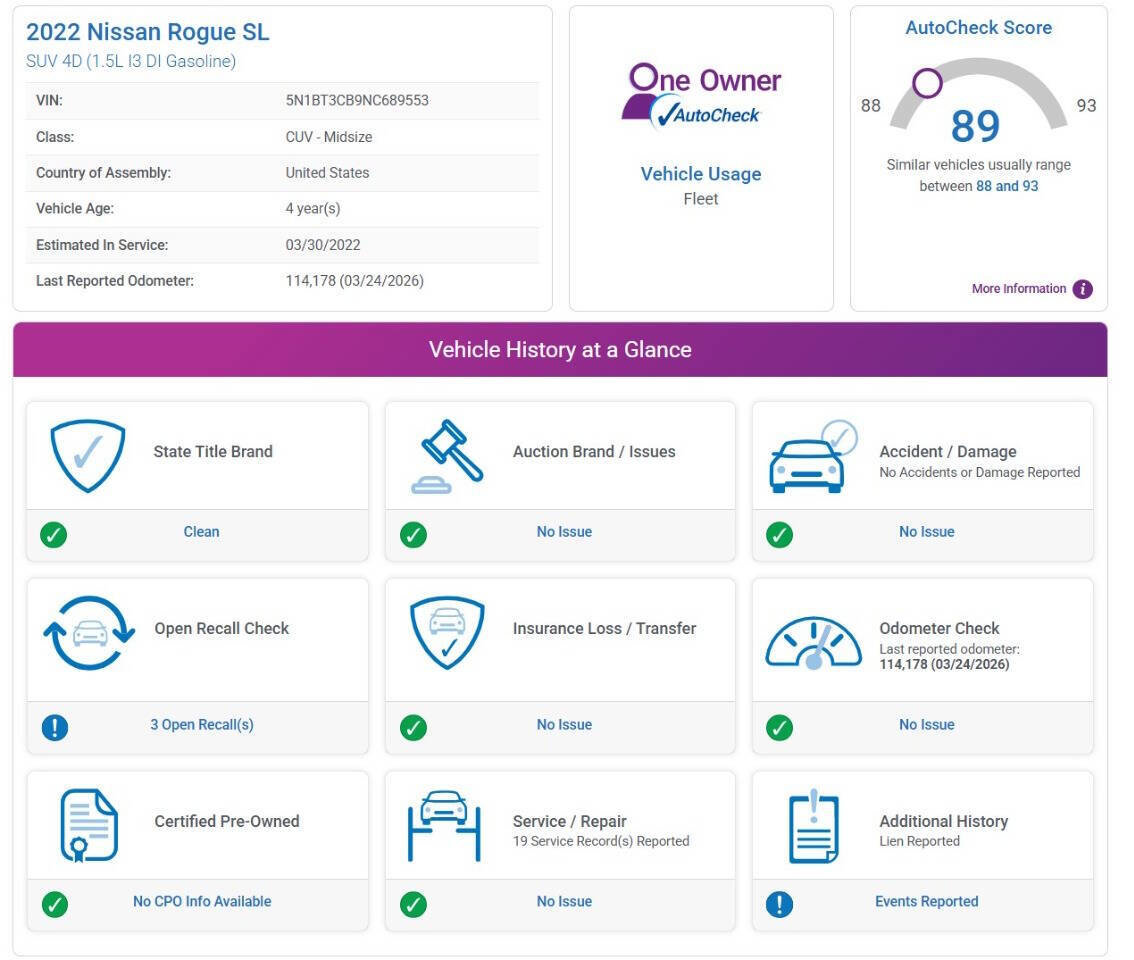Viewport: 1134px width, 960px height.
Task: Click the One Owner AutoCheck logo
Action: point(701,96)
